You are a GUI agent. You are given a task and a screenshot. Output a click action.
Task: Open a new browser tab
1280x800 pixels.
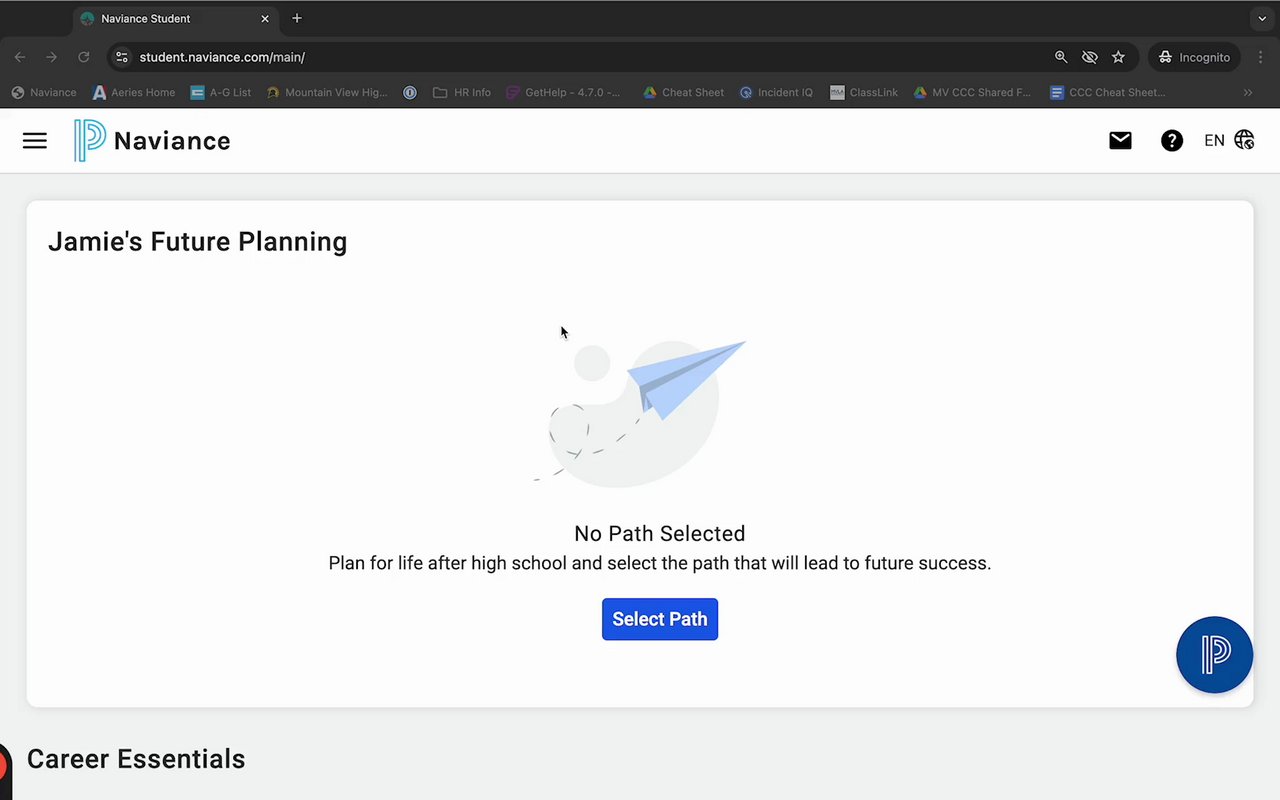(297, 18)
